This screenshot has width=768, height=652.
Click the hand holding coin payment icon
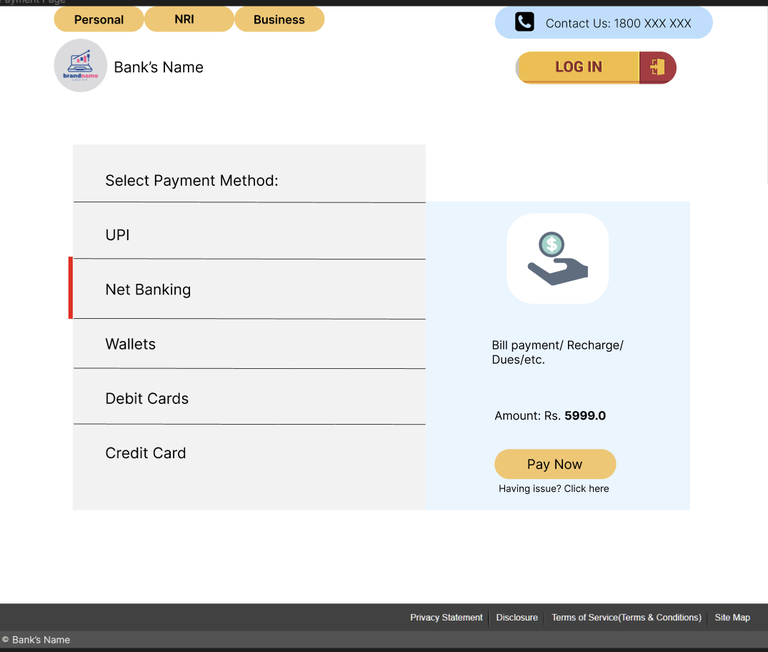click(557, 258)
